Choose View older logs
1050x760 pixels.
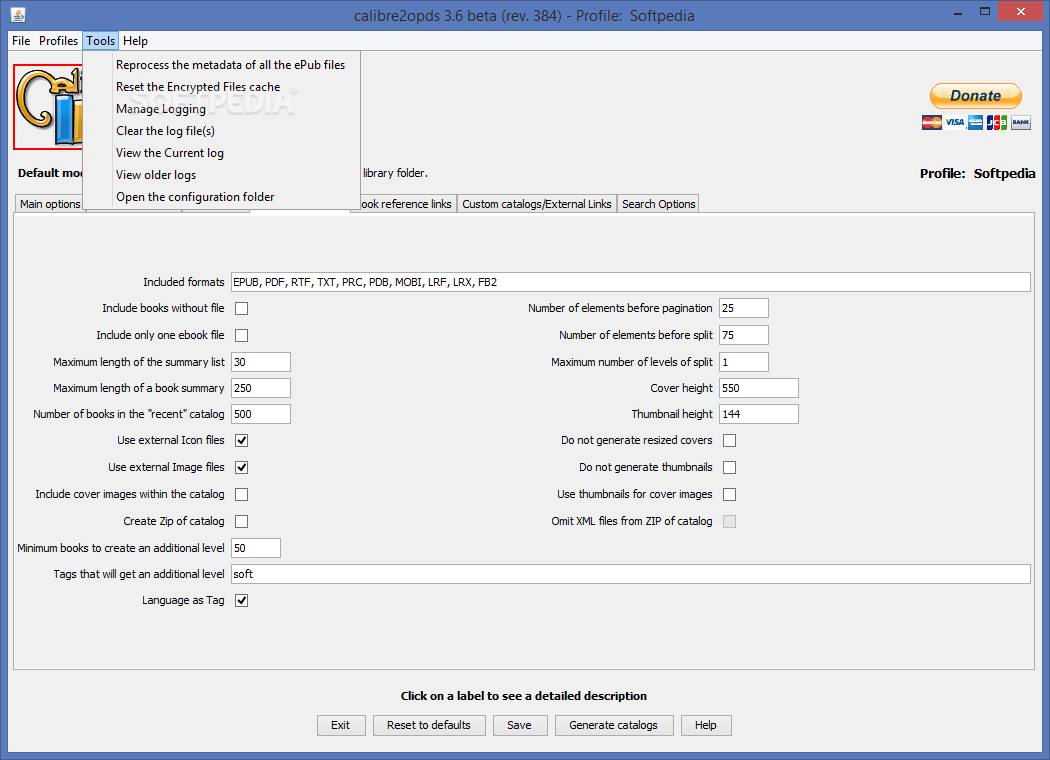coord(156,175)
